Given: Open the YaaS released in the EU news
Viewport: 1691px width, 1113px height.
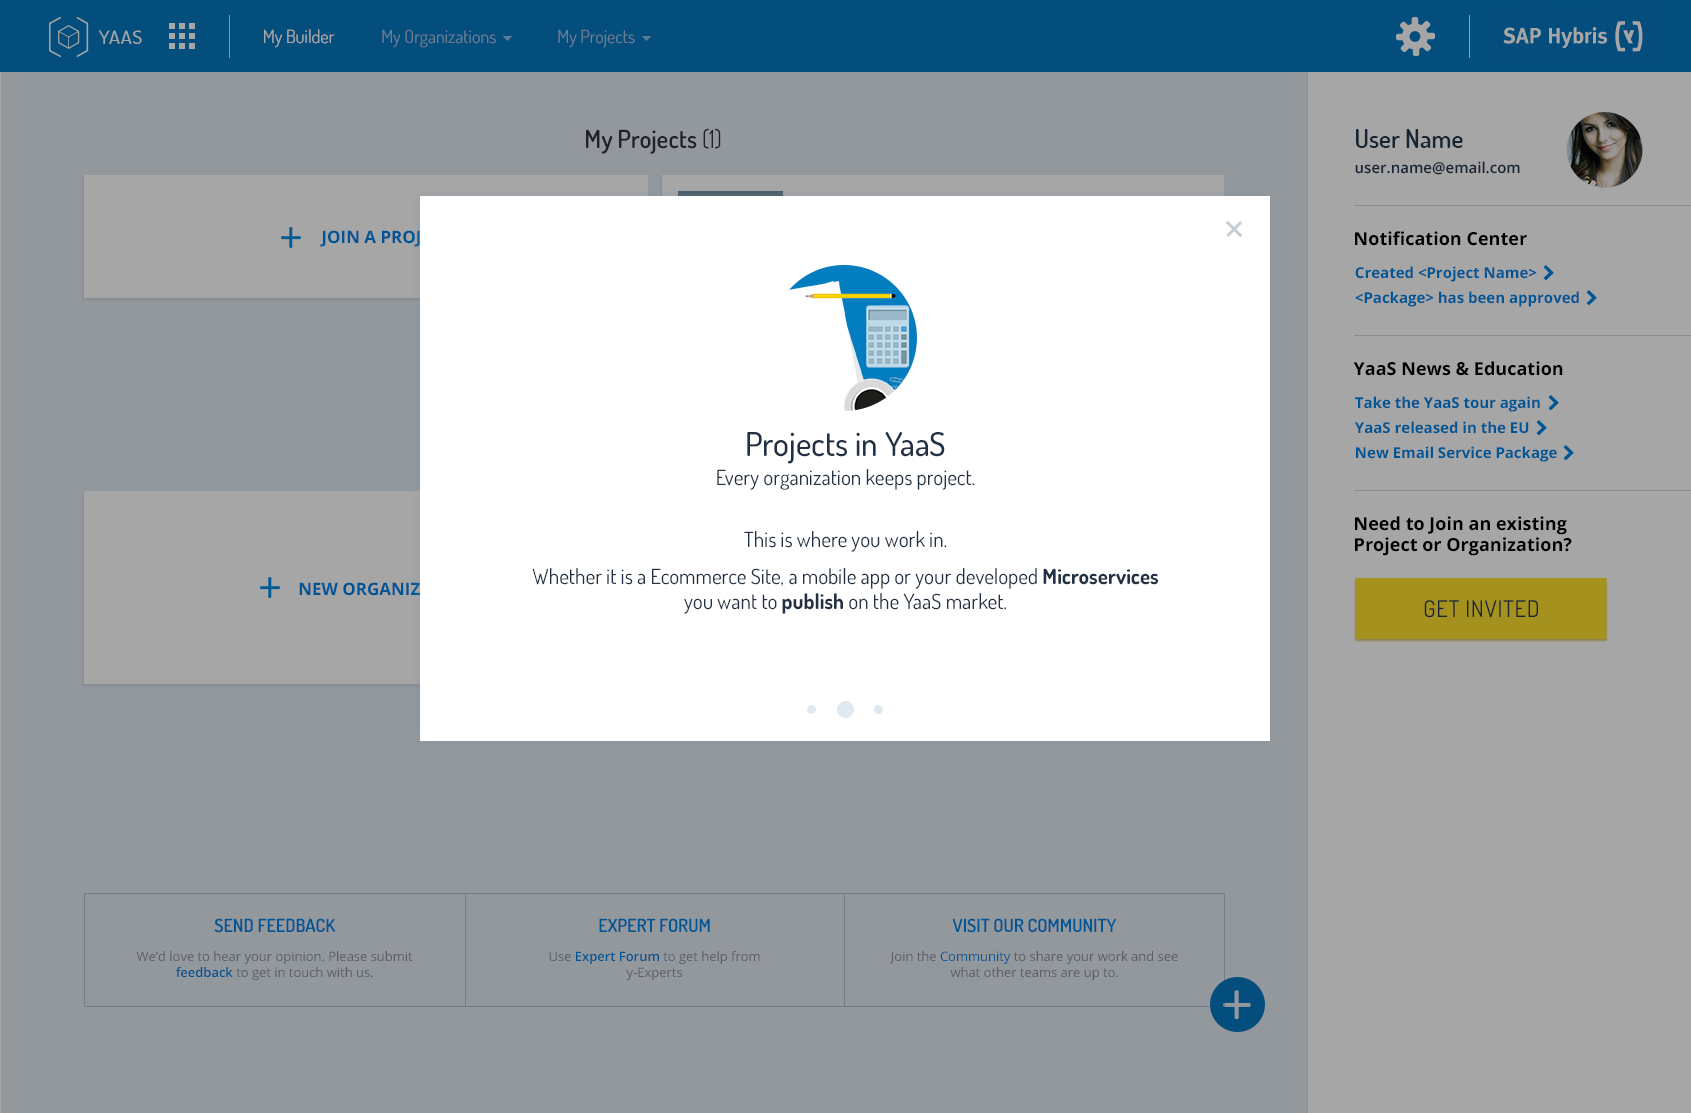Looking at the screenshot, I should click(x=1451, y=428).
